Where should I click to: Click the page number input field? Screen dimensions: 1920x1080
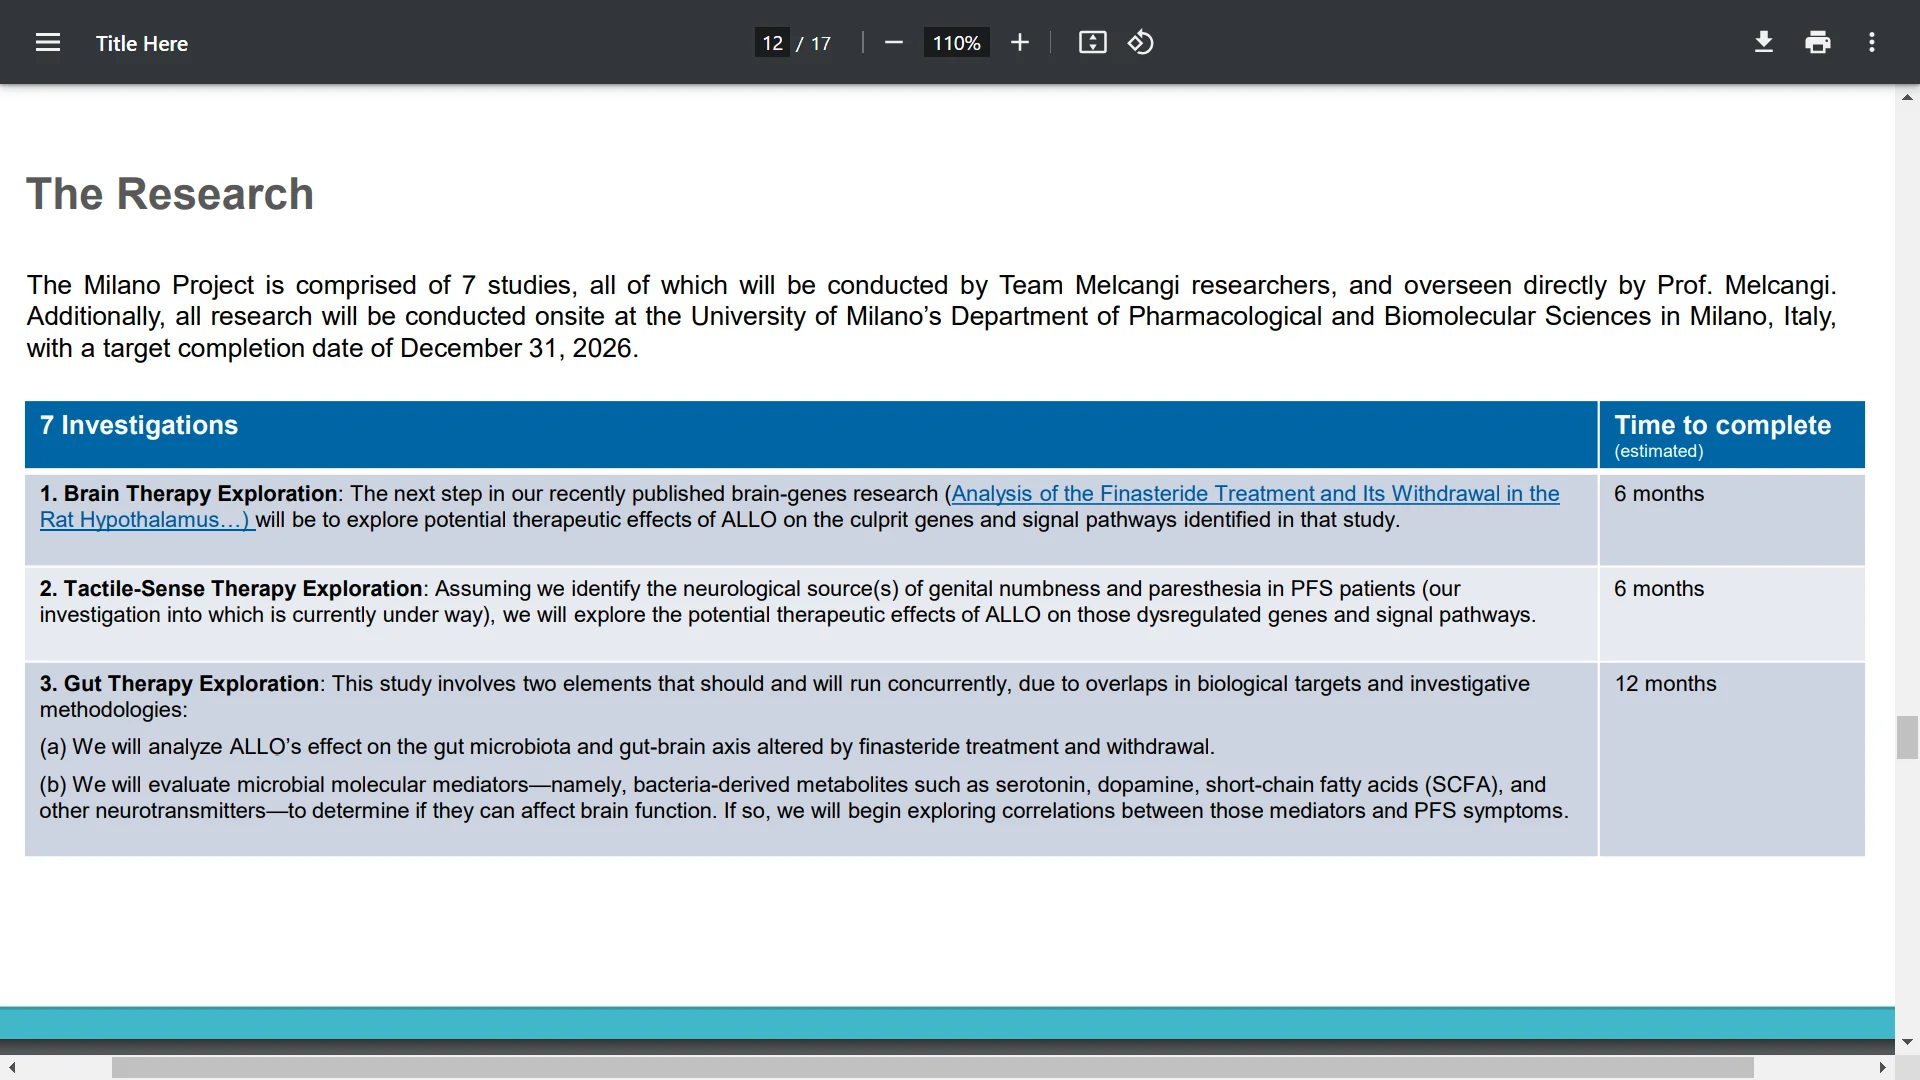click(772, 43)
